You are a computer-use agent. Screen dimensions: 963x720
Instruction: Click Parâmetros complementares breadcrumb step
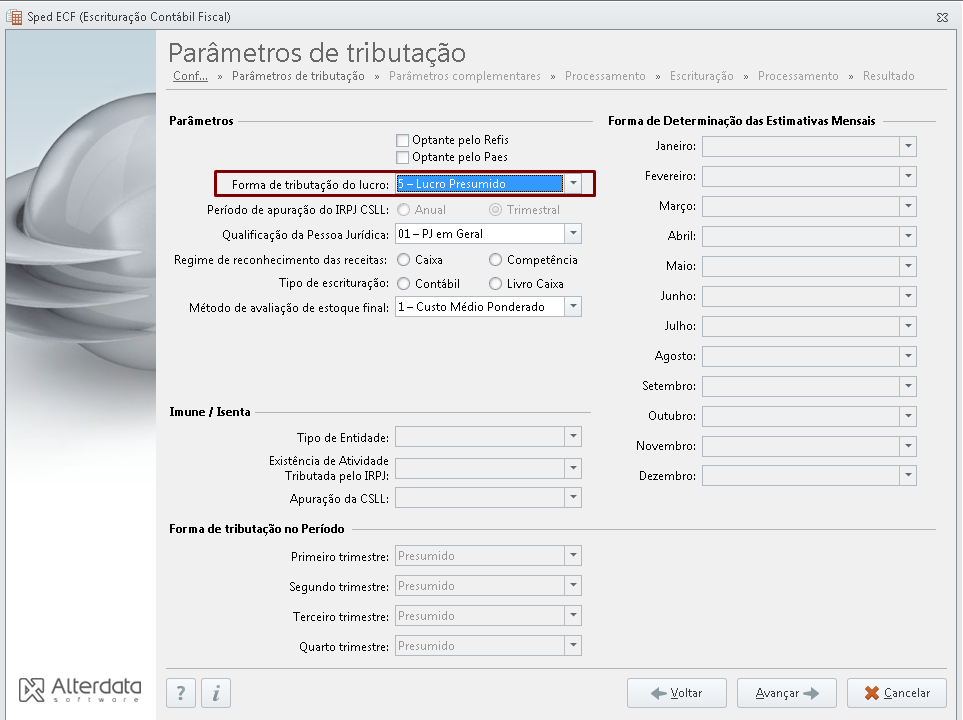pyautogui.click(x=465, y=76)
